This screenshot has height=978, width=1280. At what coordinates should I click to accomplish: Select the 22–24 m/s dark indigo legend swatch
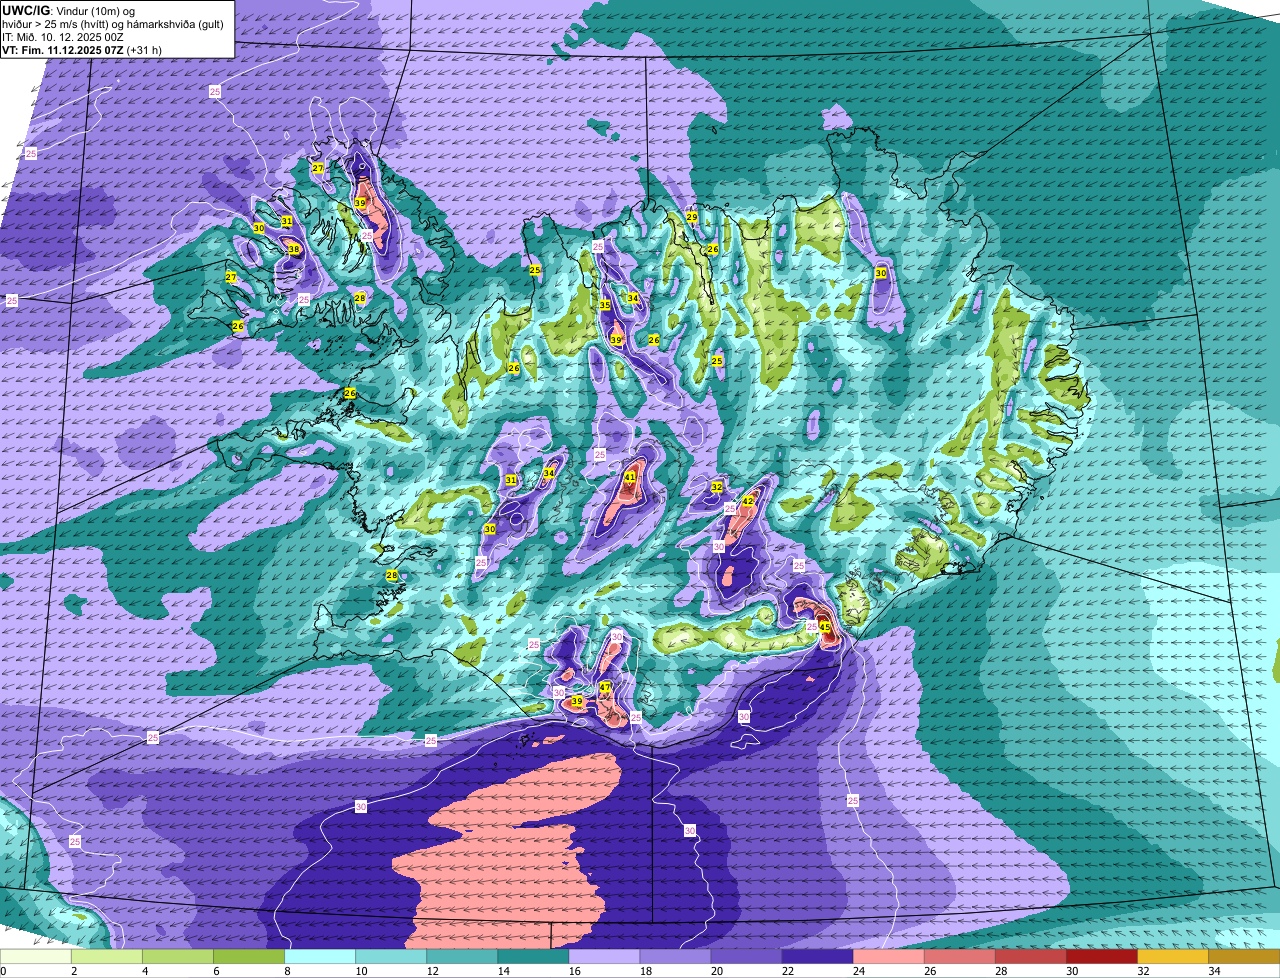[817, 957]
